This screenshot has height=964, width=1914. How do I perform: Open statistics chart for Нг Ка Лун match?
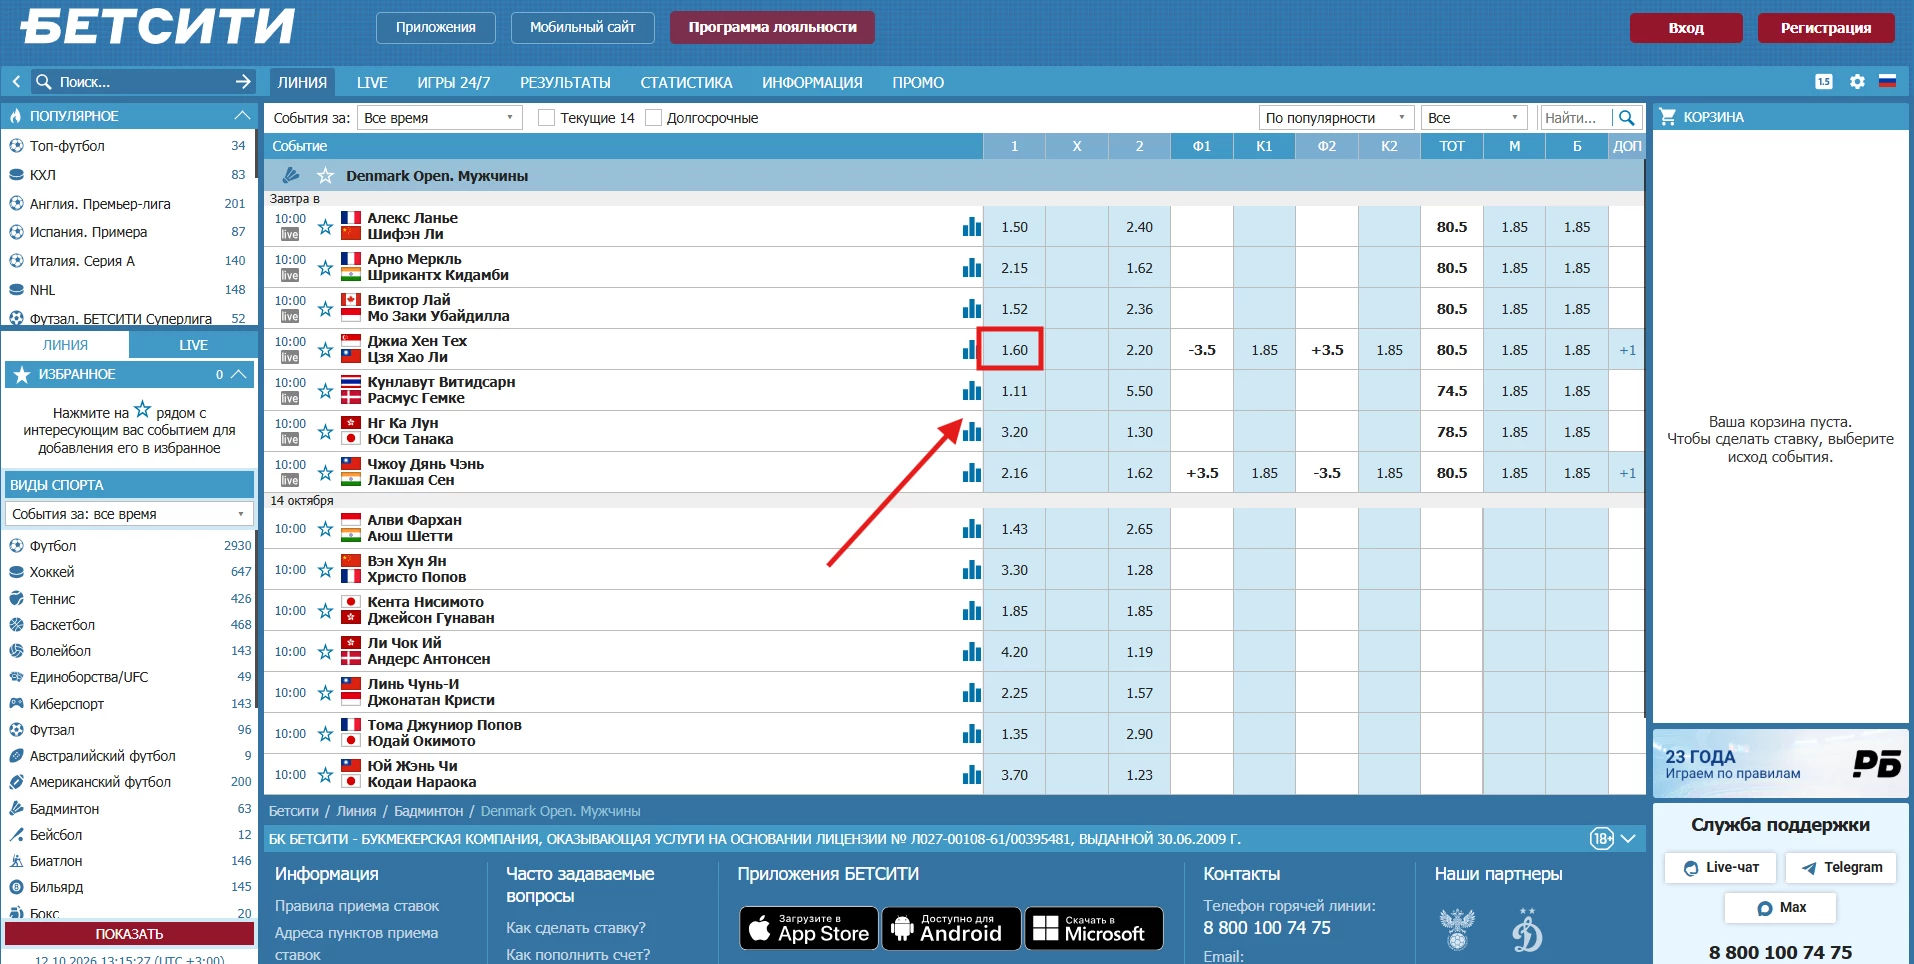[x=971, y=432]
